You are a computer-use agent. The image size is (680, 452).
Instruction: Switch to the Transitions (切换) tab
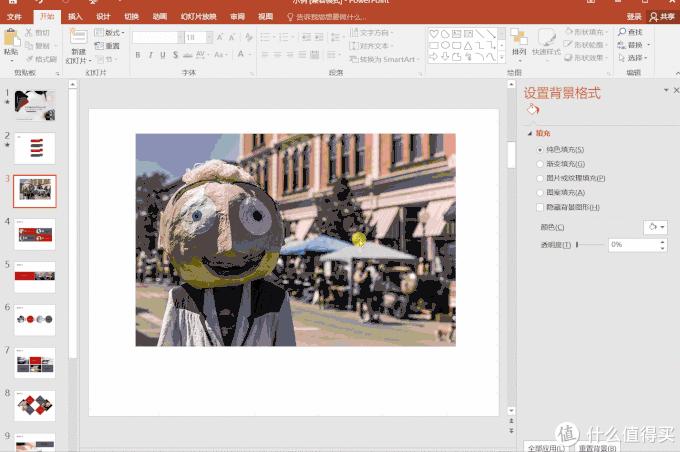131,16
